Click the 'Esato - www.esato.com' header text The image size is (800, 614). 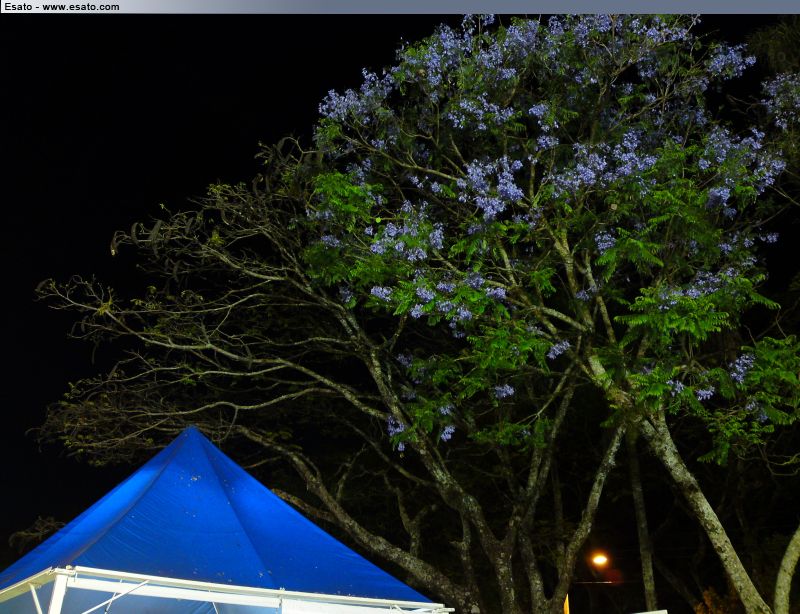tap(62, 7)
